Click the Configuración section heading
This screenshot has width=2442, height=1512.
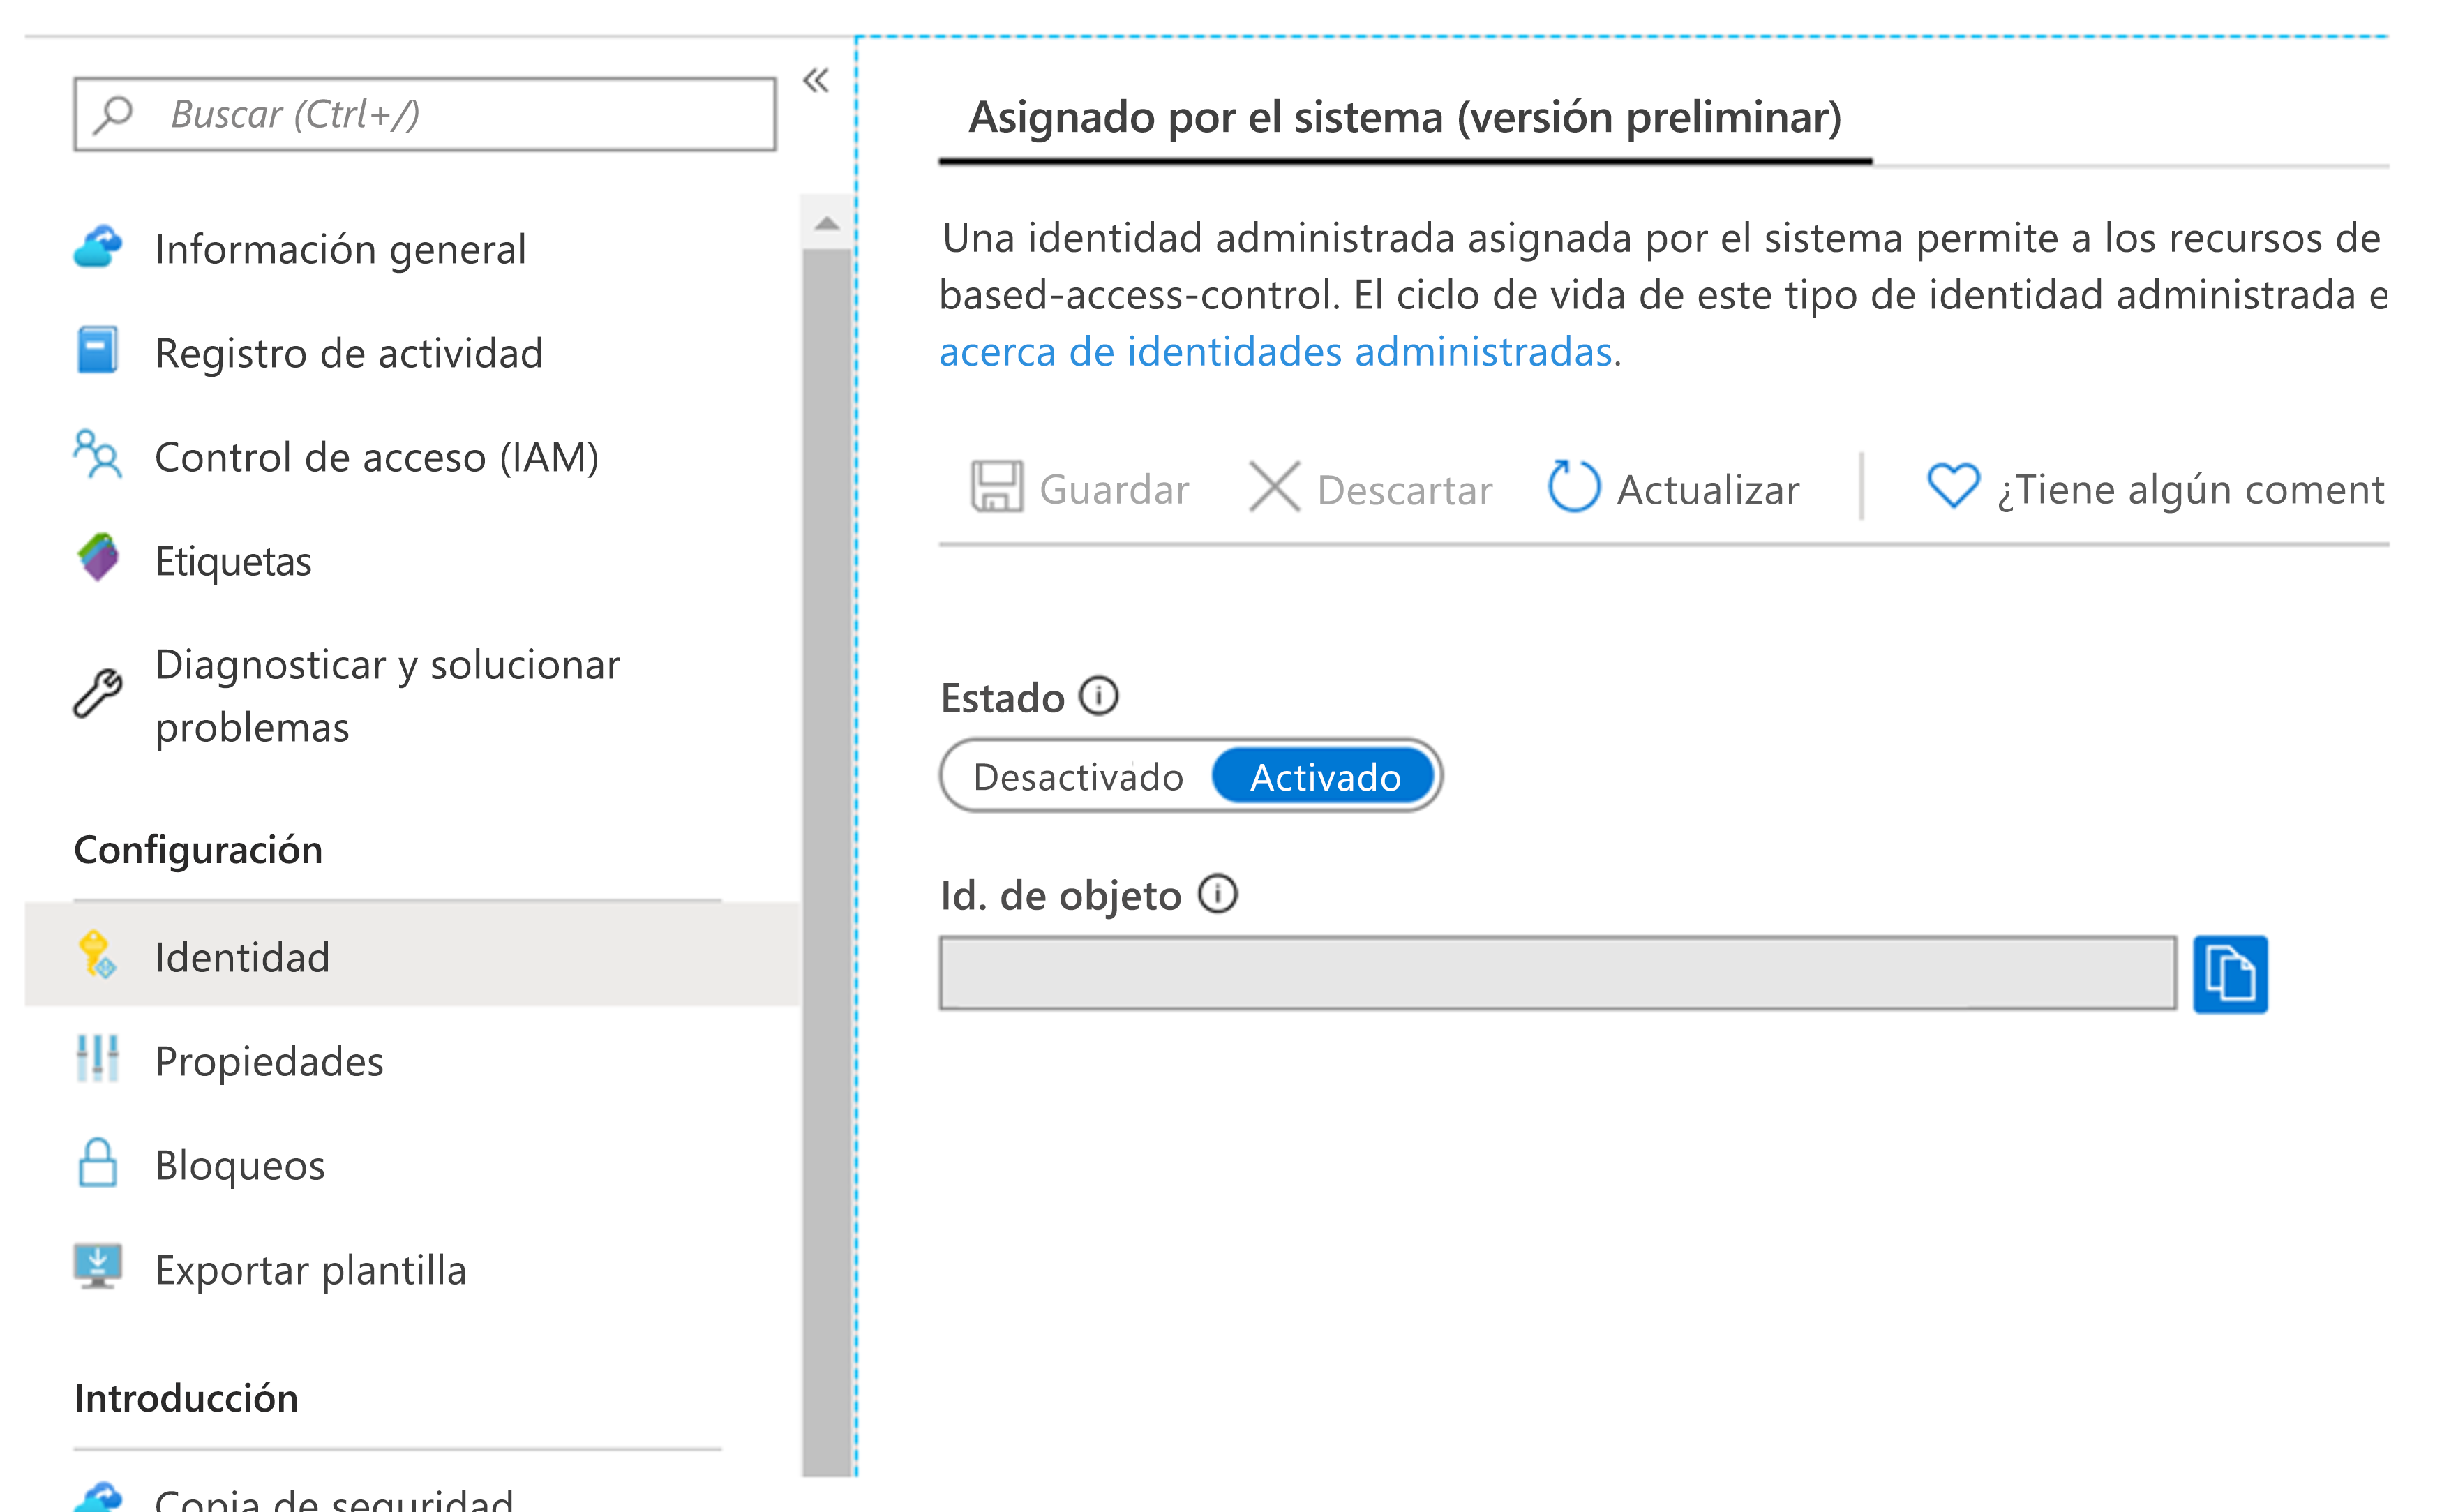tap(198, 850)
